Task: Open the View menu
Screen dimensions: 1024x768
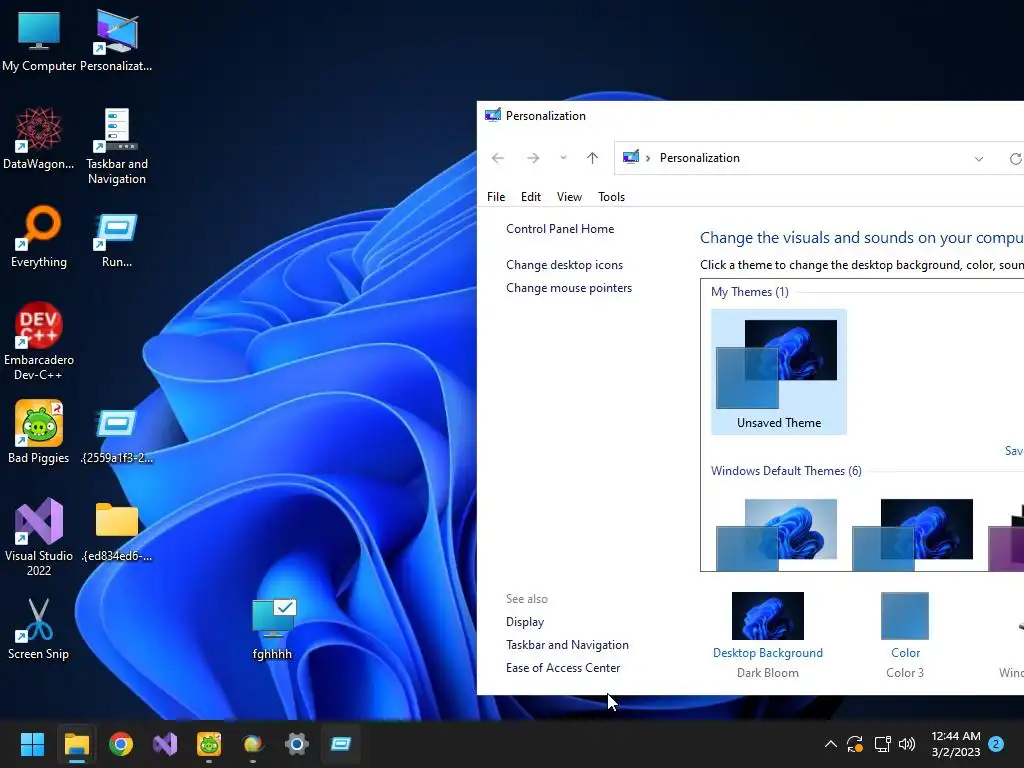Action: click(569, 197)
